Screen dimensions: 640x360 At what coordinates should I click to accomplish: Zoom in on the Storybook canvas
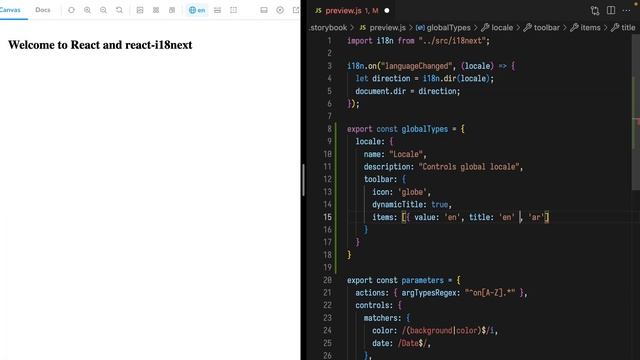click(87, 10)
